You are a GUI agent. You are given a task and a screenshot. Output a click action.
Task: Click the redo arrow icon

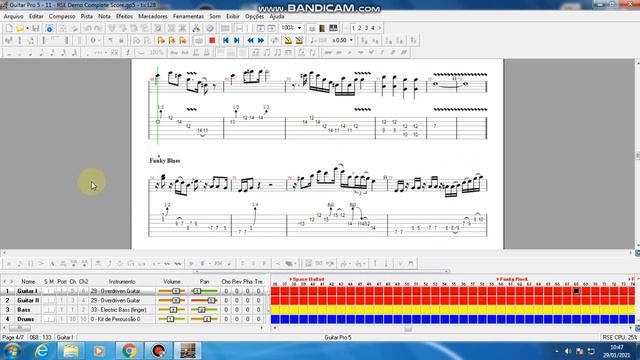click(98, 28)
